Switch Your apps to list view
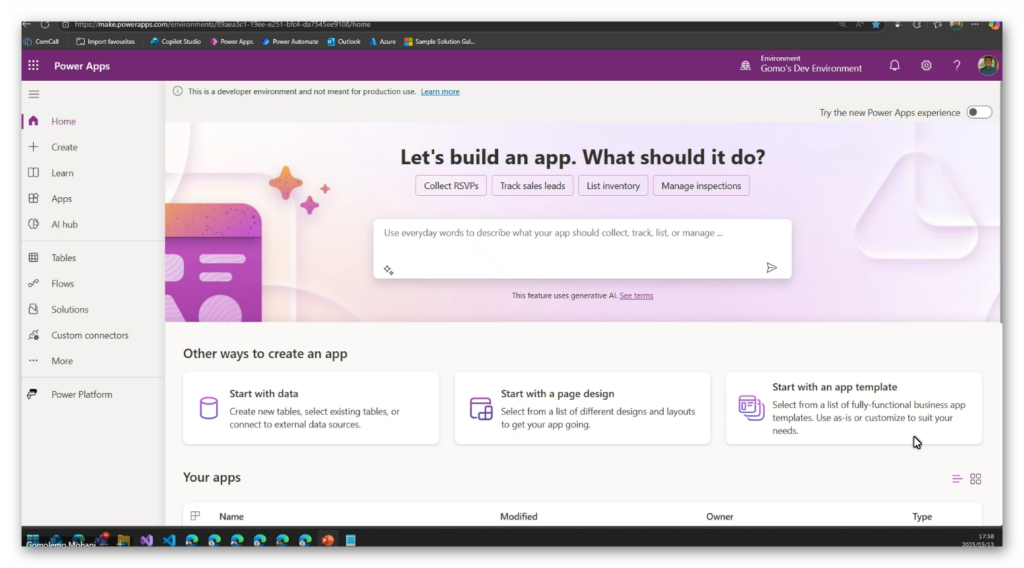This screenshot has width=1024, height=568. [957, 479]
